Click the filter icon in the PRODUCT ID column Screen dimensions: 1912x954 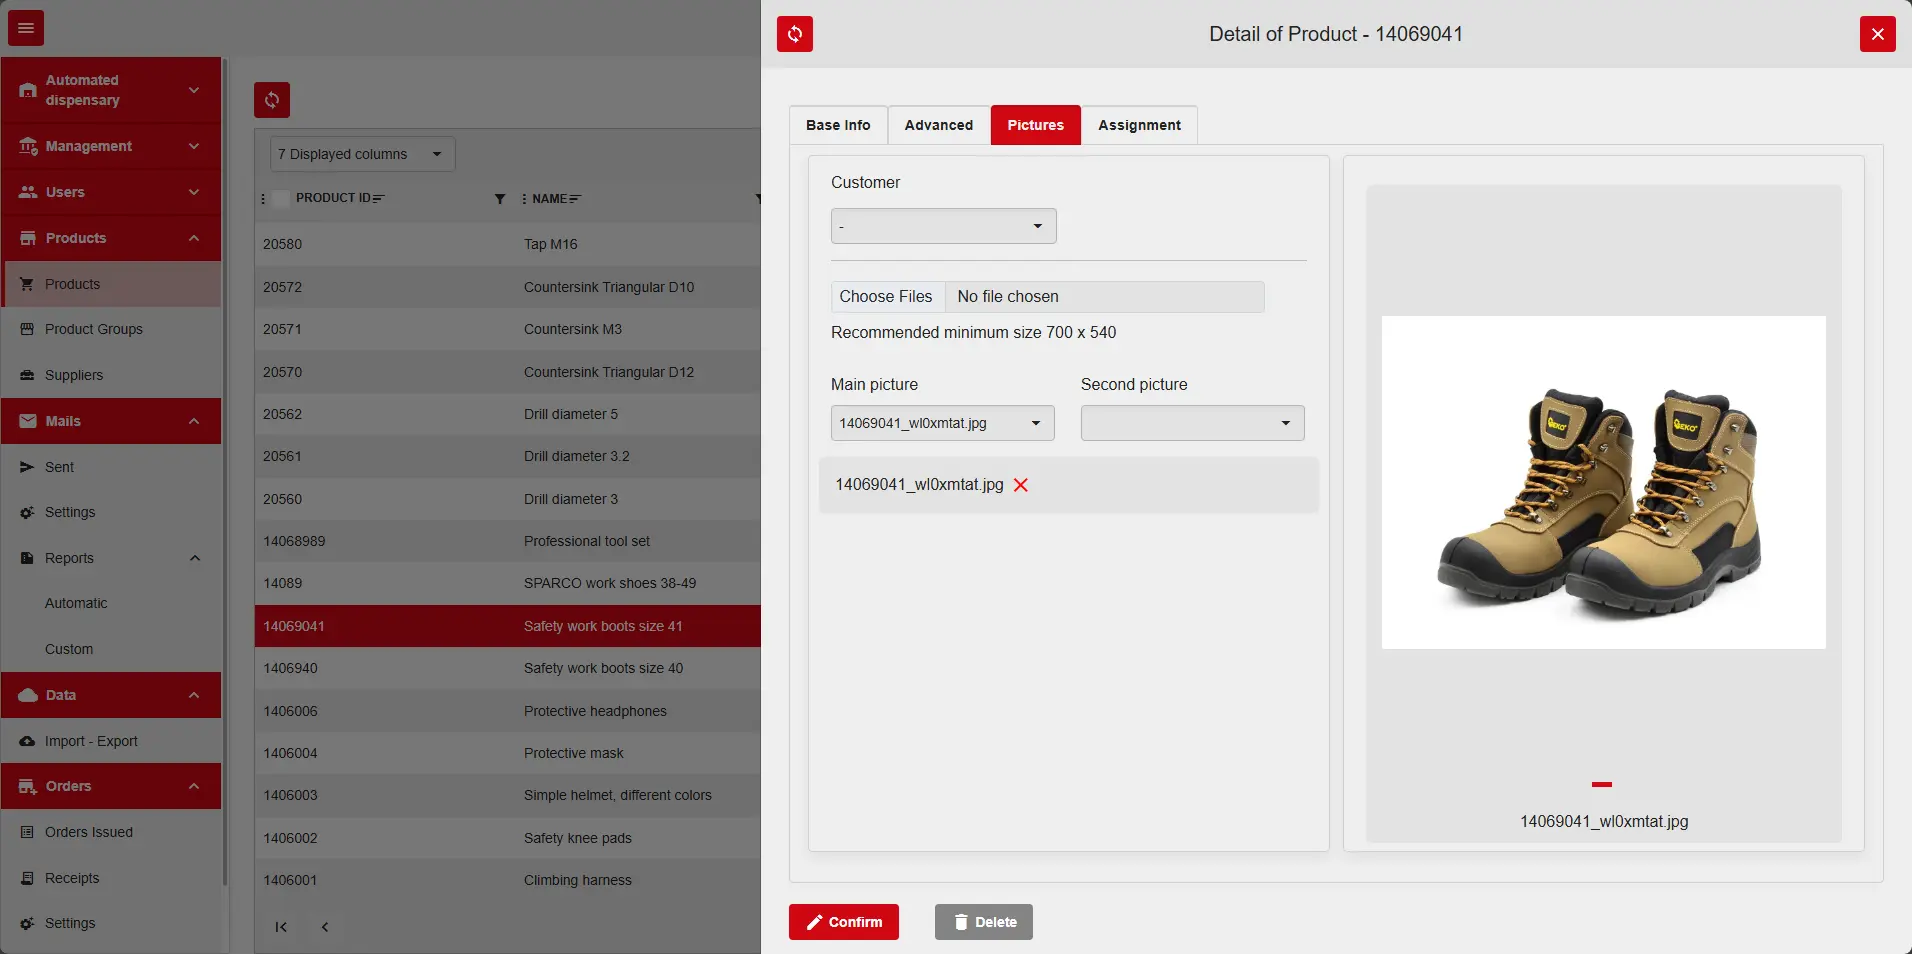click(500, 199)
